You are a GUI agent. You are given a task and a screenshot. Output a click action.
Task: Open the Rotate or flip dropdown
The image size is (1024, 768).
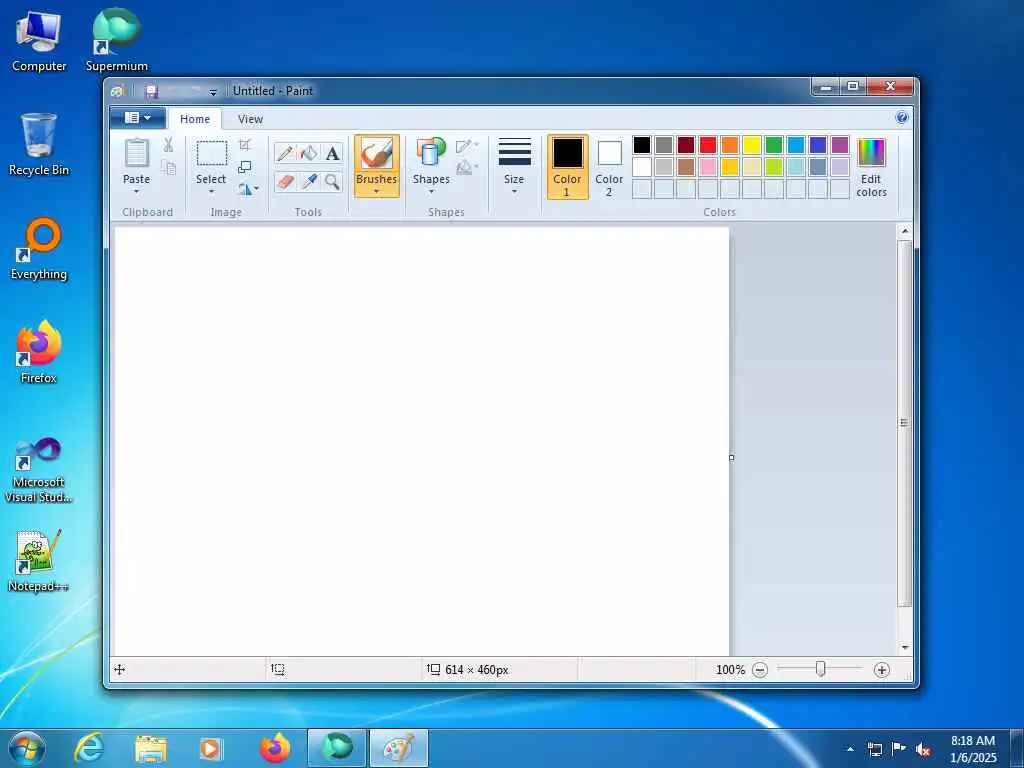tap(248, 189)
